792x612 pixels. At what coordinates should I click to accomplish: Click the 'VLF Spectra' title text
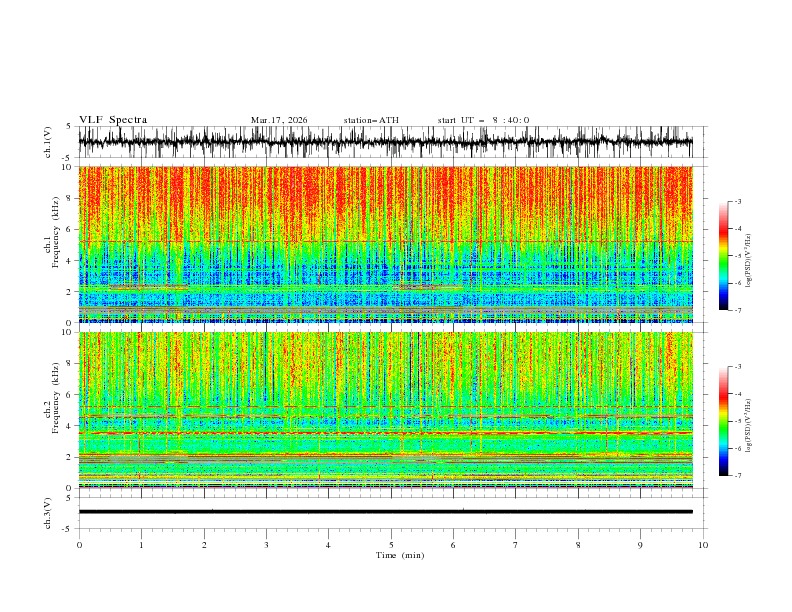pyautogui.click(x=113, y=120)
